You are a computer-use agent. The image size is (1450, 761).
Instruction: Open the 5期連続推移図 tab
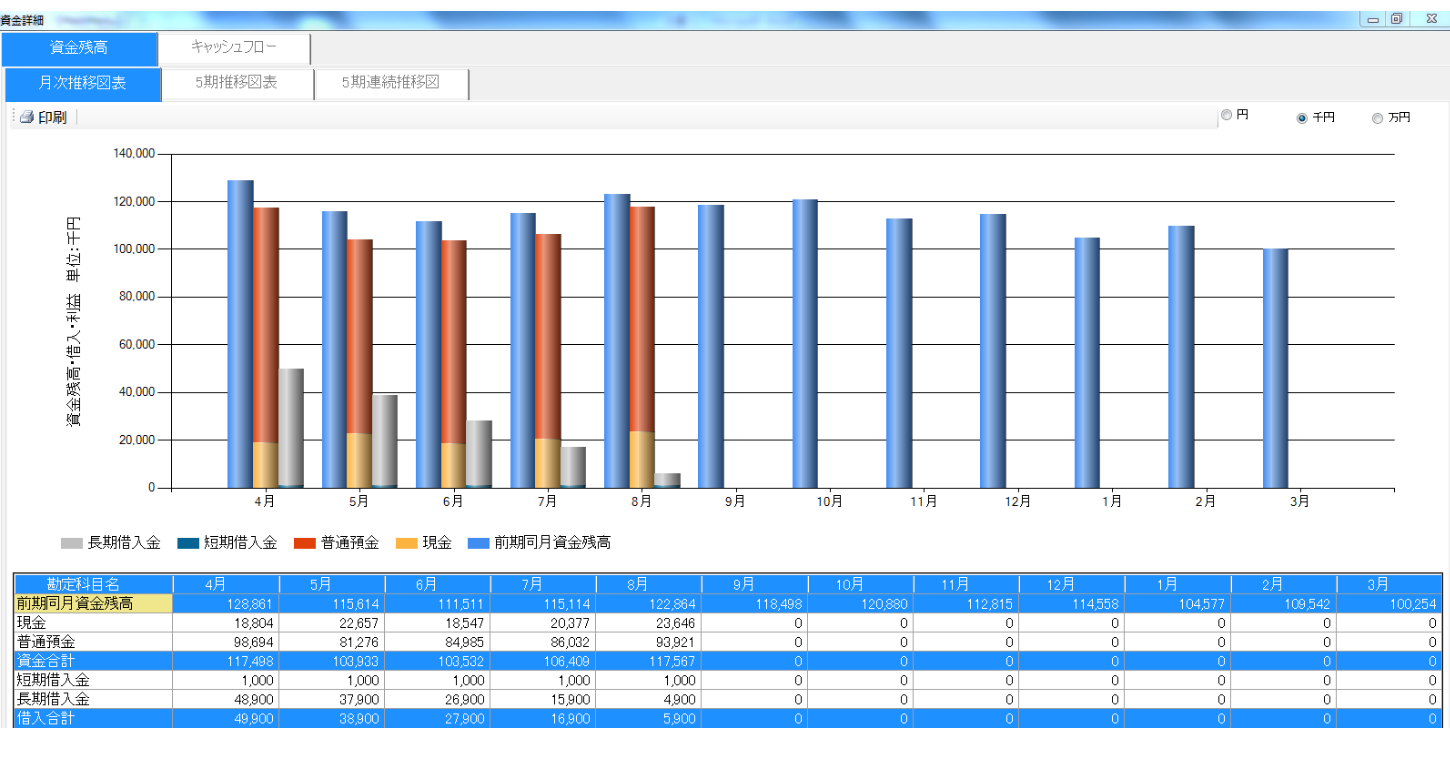click(x=391, y=84)
